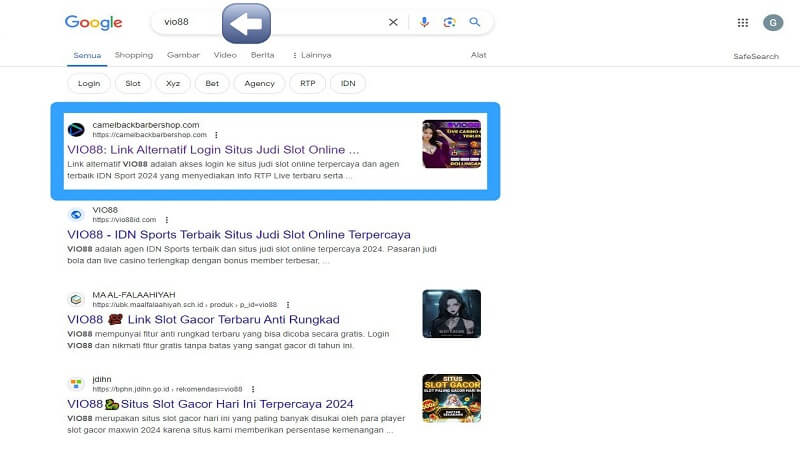The width and height of the screenshot is (800, 450).
Task: Open VIO88 IDN Sports Terbaik result title
Action: pyautogui.click(x=239, y=235)
